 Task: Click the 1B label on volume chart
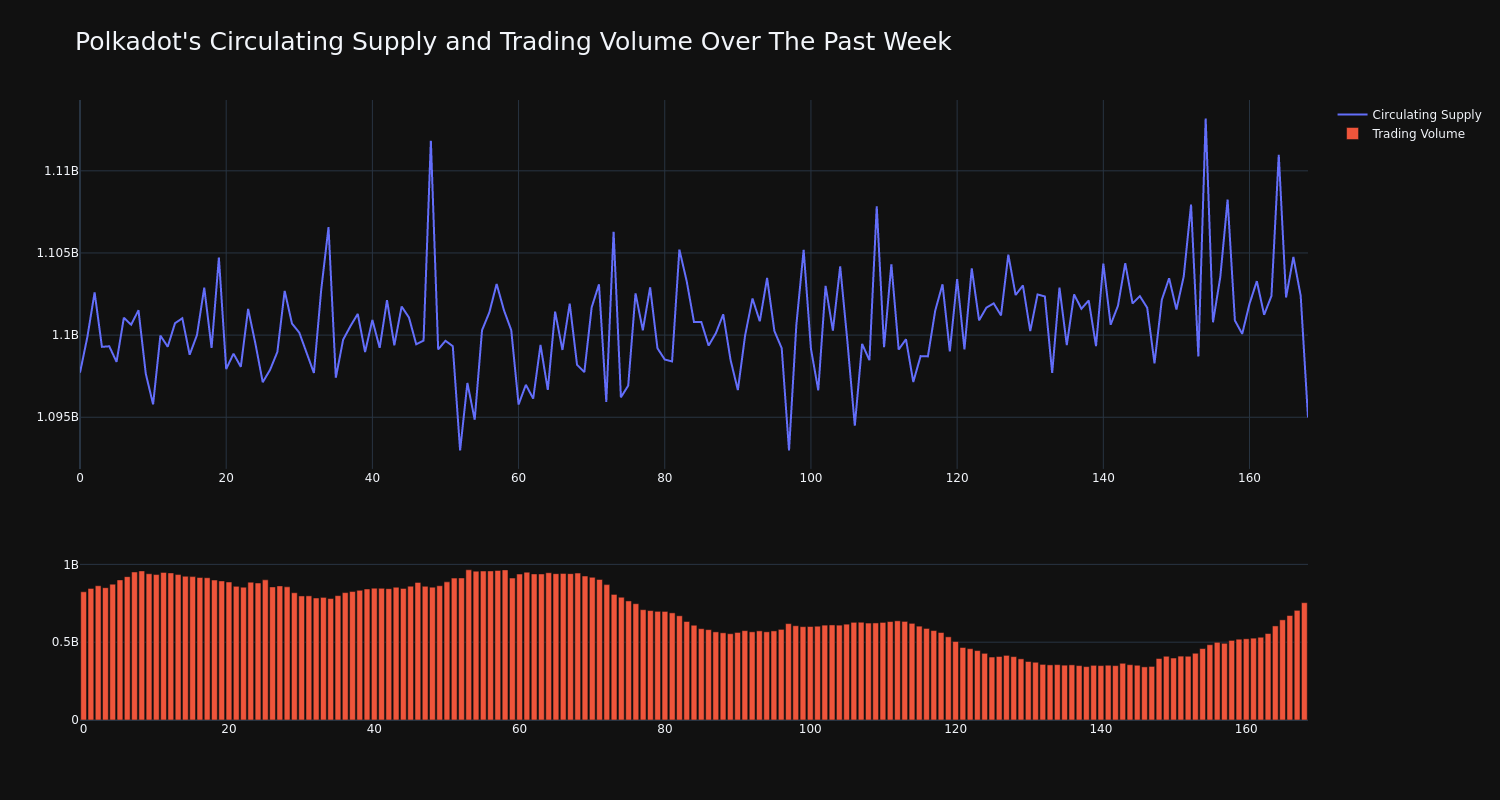(x=71, y=565)
